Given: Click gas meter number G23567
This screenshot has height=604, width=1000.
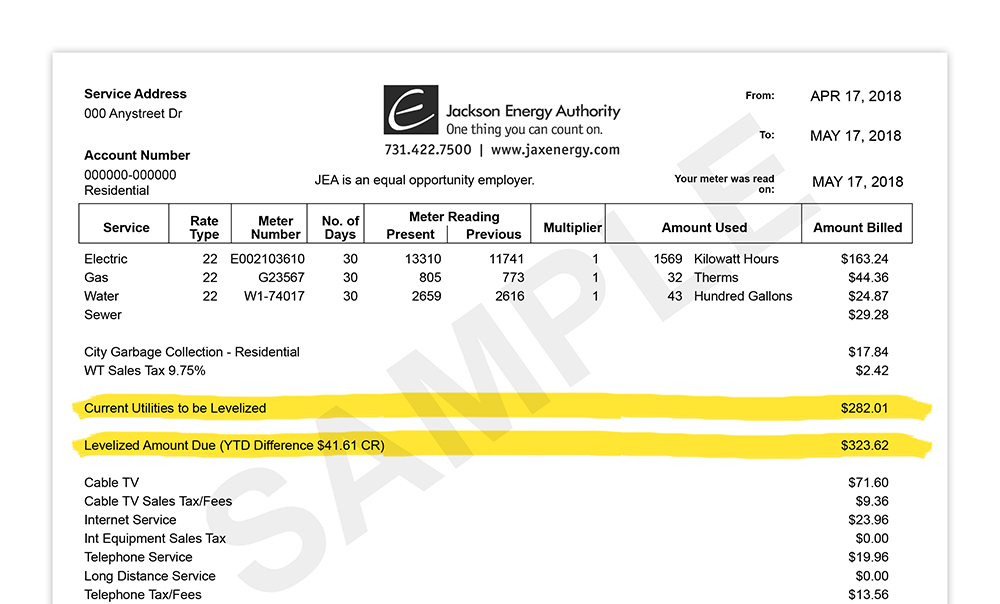Looking at the screenshot, I should 281,277.
